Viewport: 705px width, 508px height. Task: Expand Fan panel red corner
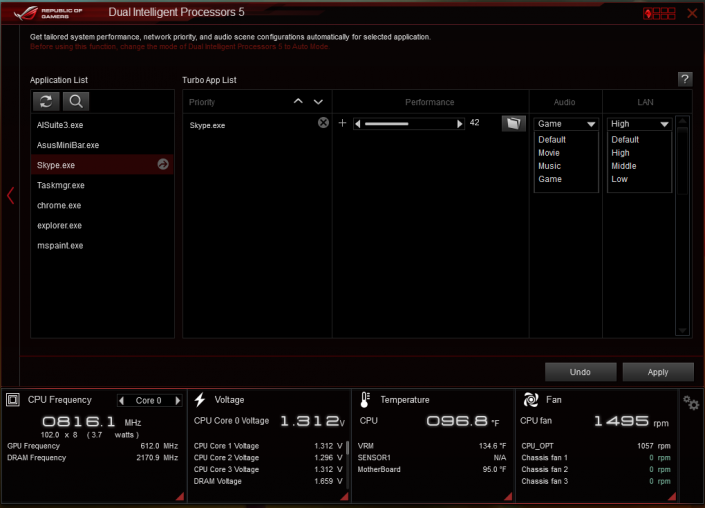coord(672,496)
